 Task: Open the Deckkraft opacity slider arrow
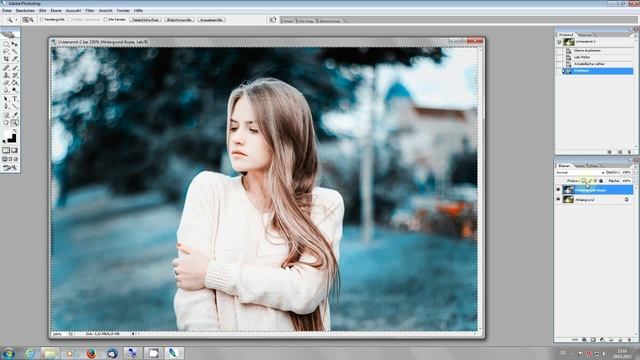634,172
